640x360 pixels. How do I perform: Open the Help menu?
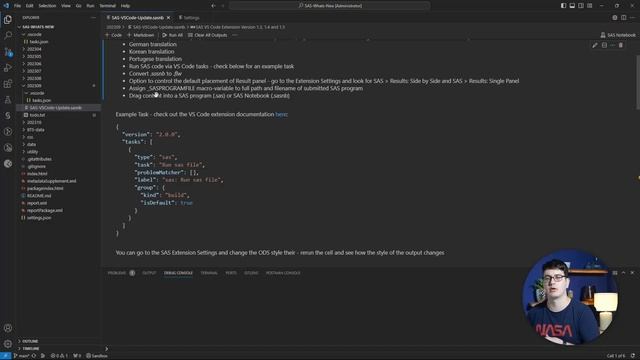pos(125,6)
